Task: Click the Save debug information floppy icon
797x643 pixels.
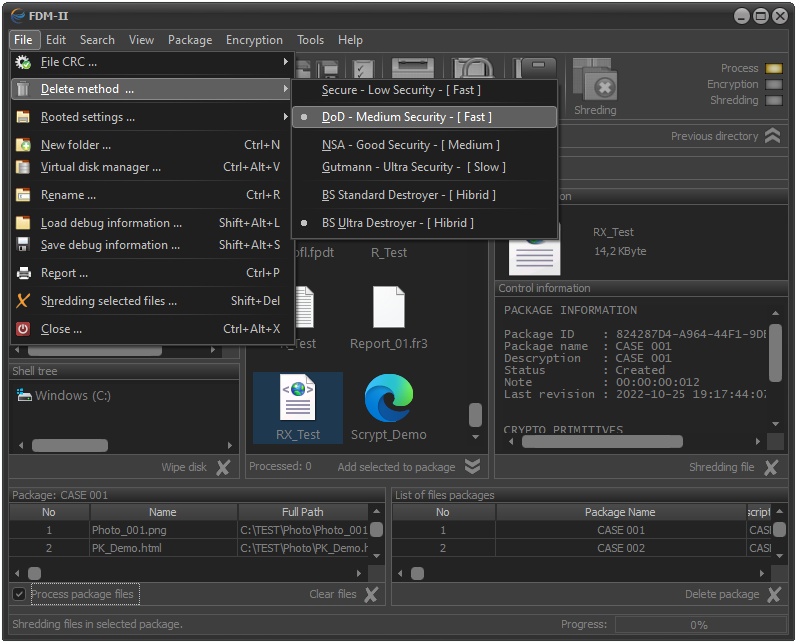Action: (x=23, y=244)
